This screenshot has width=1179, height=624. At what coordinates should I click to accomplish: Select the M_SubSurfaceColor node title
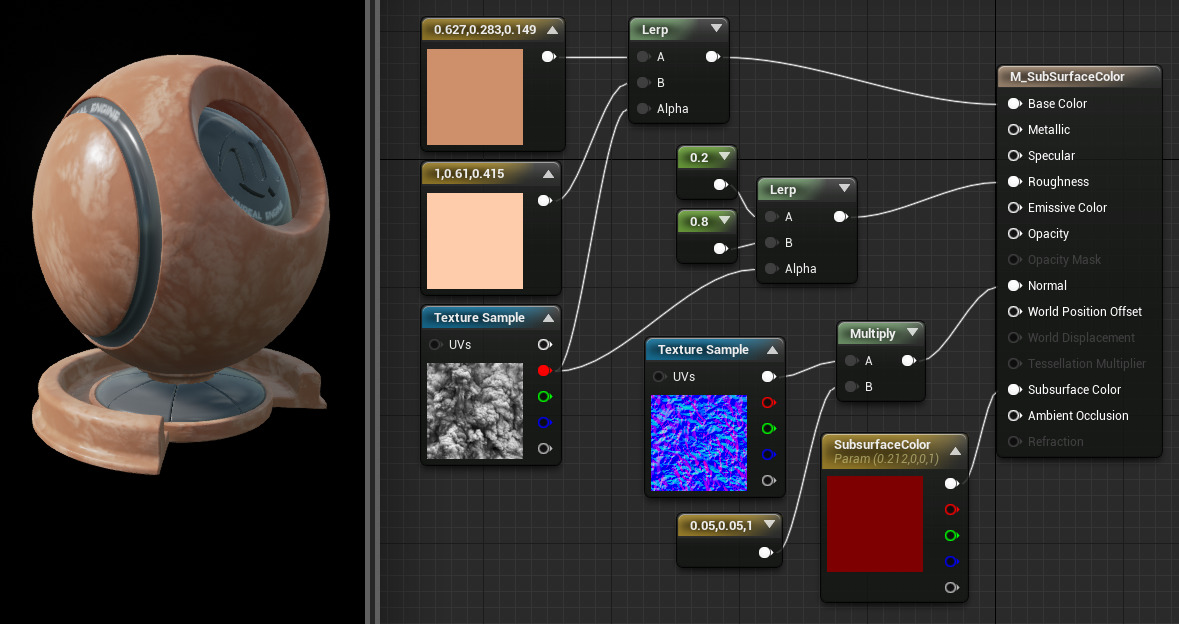(1067, 77)
